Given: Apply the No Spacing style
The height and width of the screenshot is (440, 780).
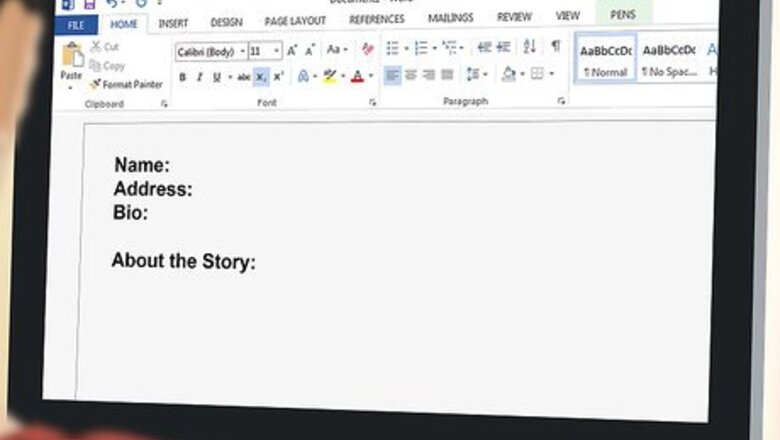Looking at the screenshot, I should (x=669, y=58).
